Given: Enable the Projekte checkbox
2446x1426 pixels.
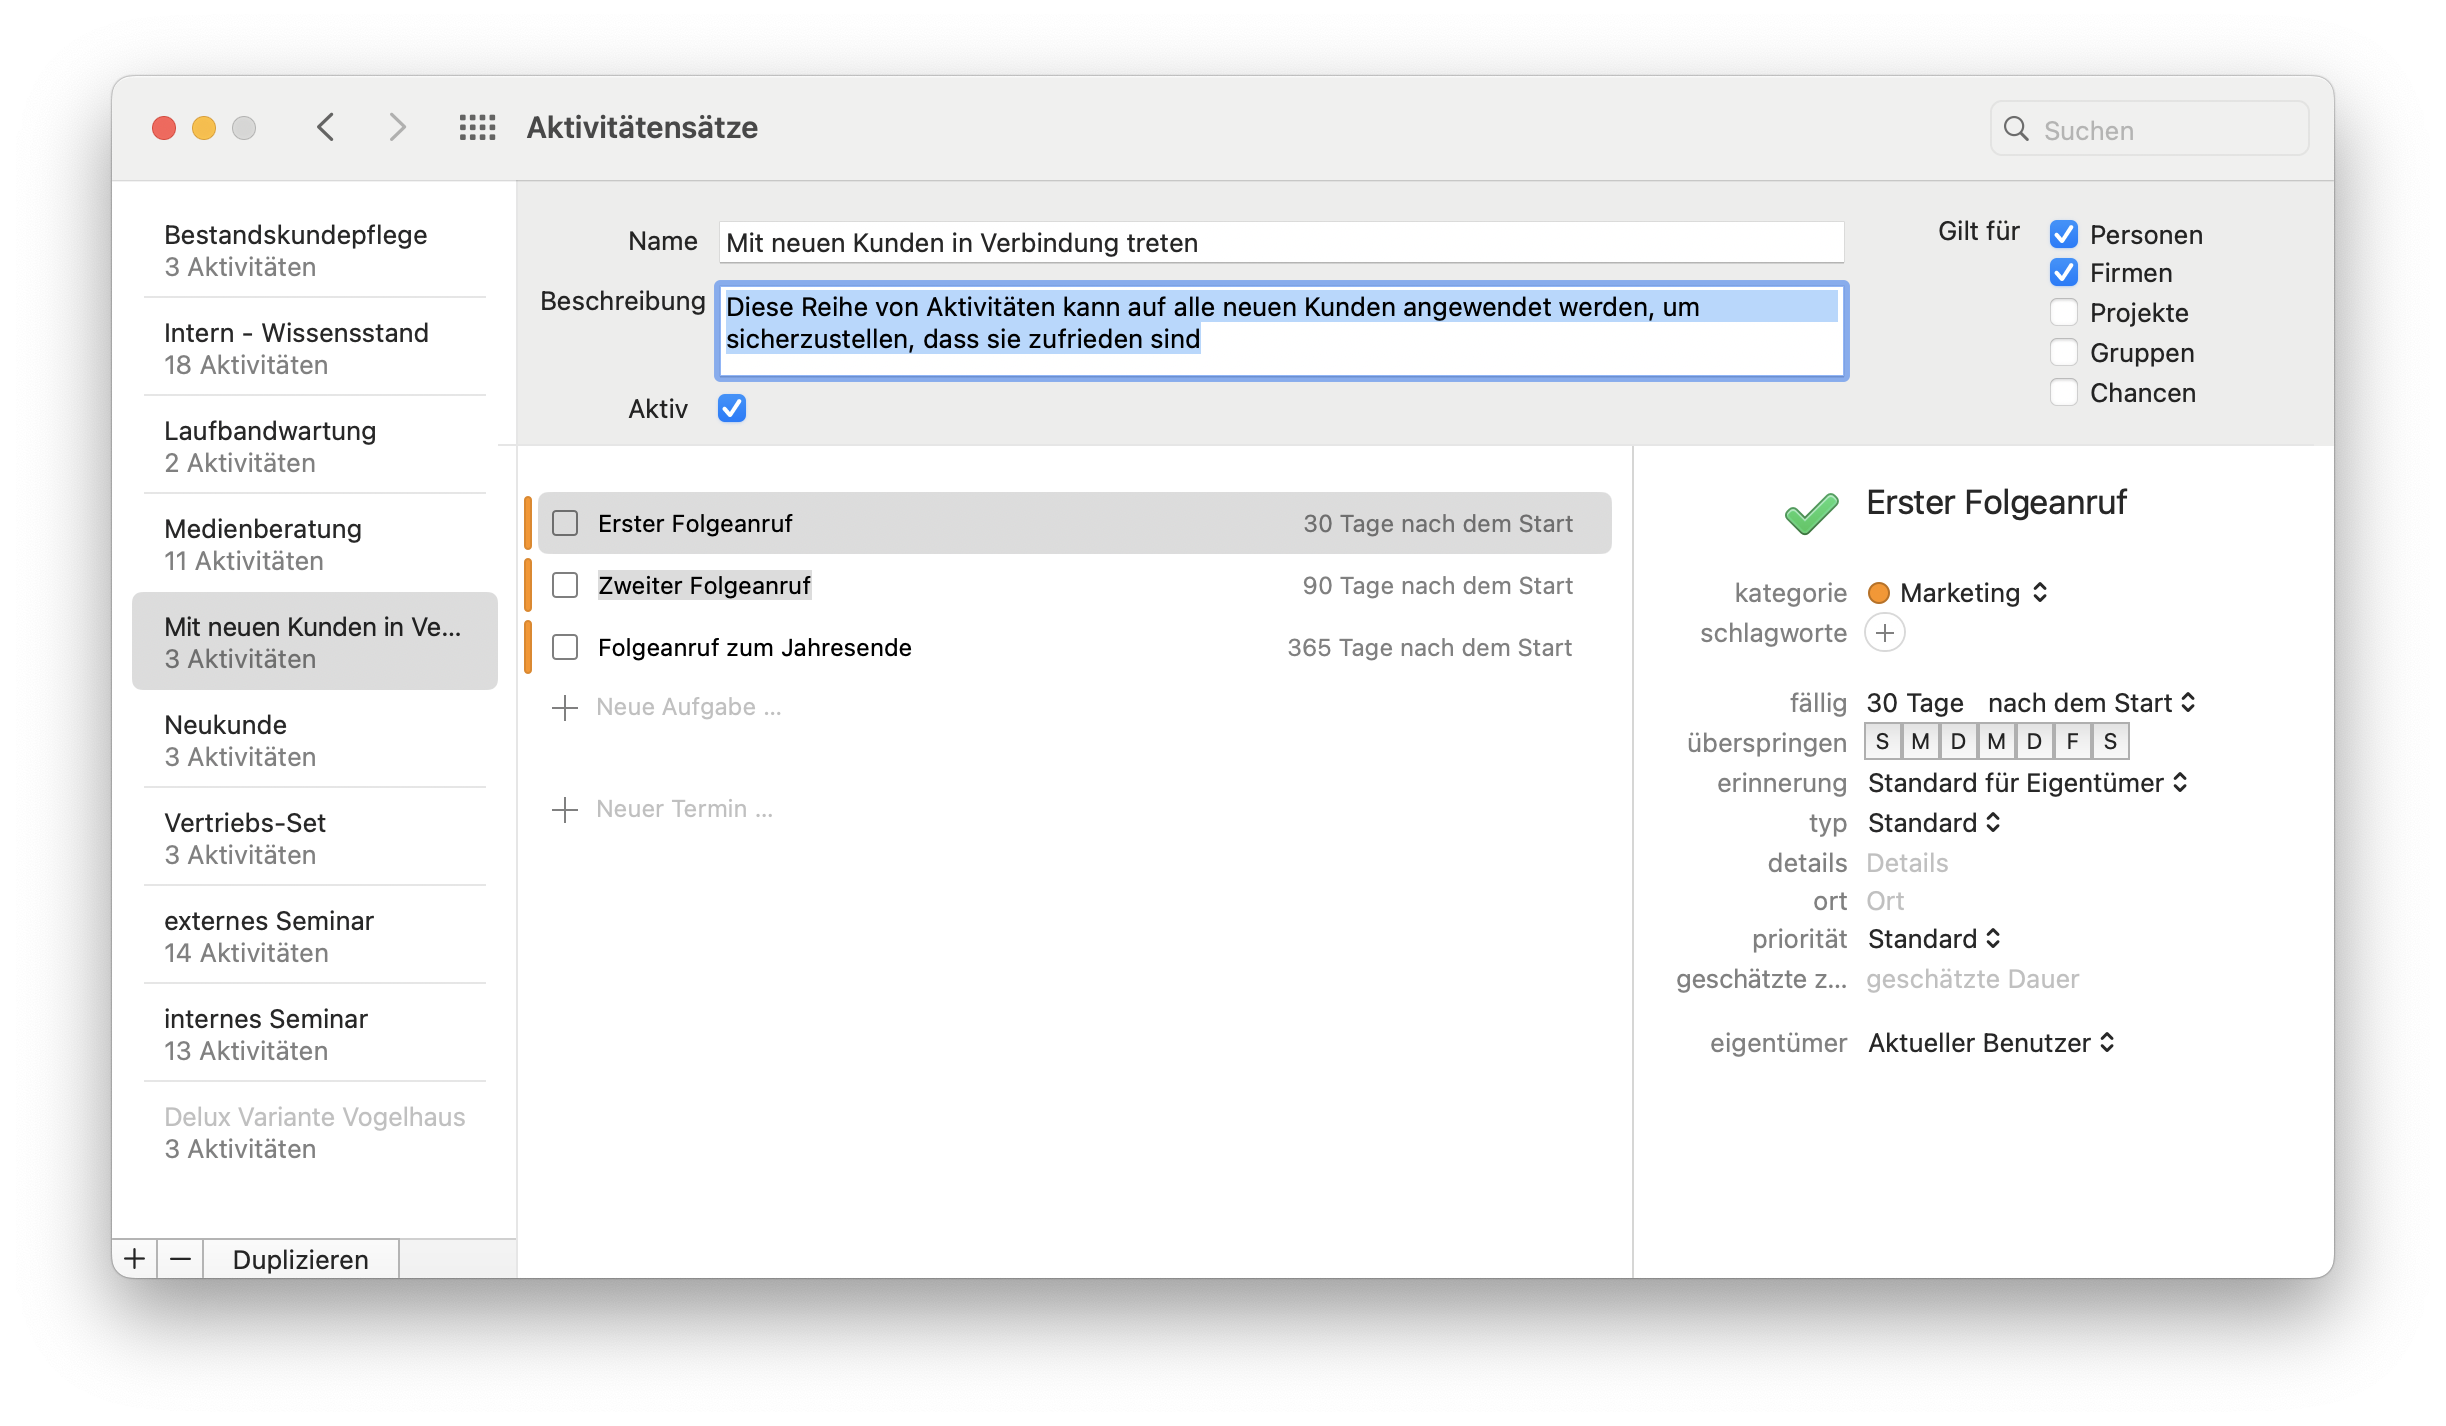Looking at the screenshot, I should coord(2063,313).
